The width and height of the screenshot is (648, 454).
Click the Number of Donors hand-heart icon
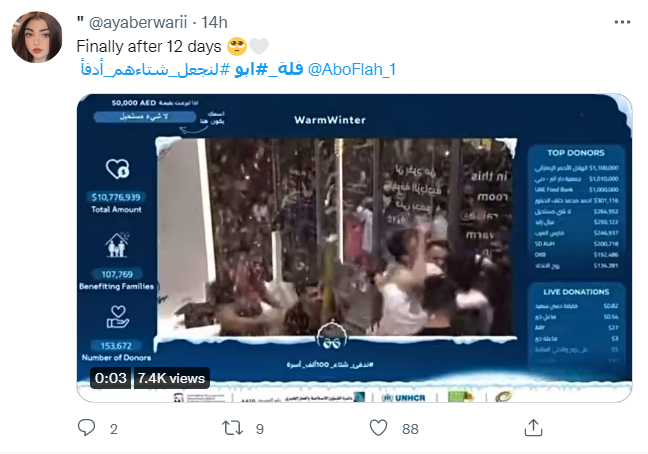click(117, 317)
